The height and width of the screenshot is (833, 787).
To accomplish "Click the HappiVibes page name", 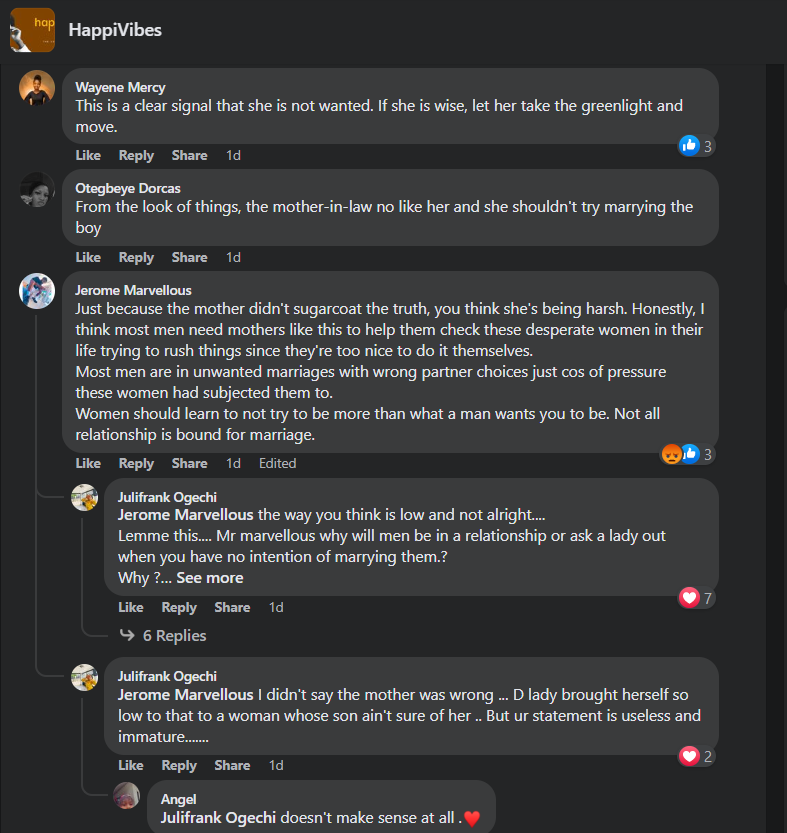I will click(x=115, y=30).
